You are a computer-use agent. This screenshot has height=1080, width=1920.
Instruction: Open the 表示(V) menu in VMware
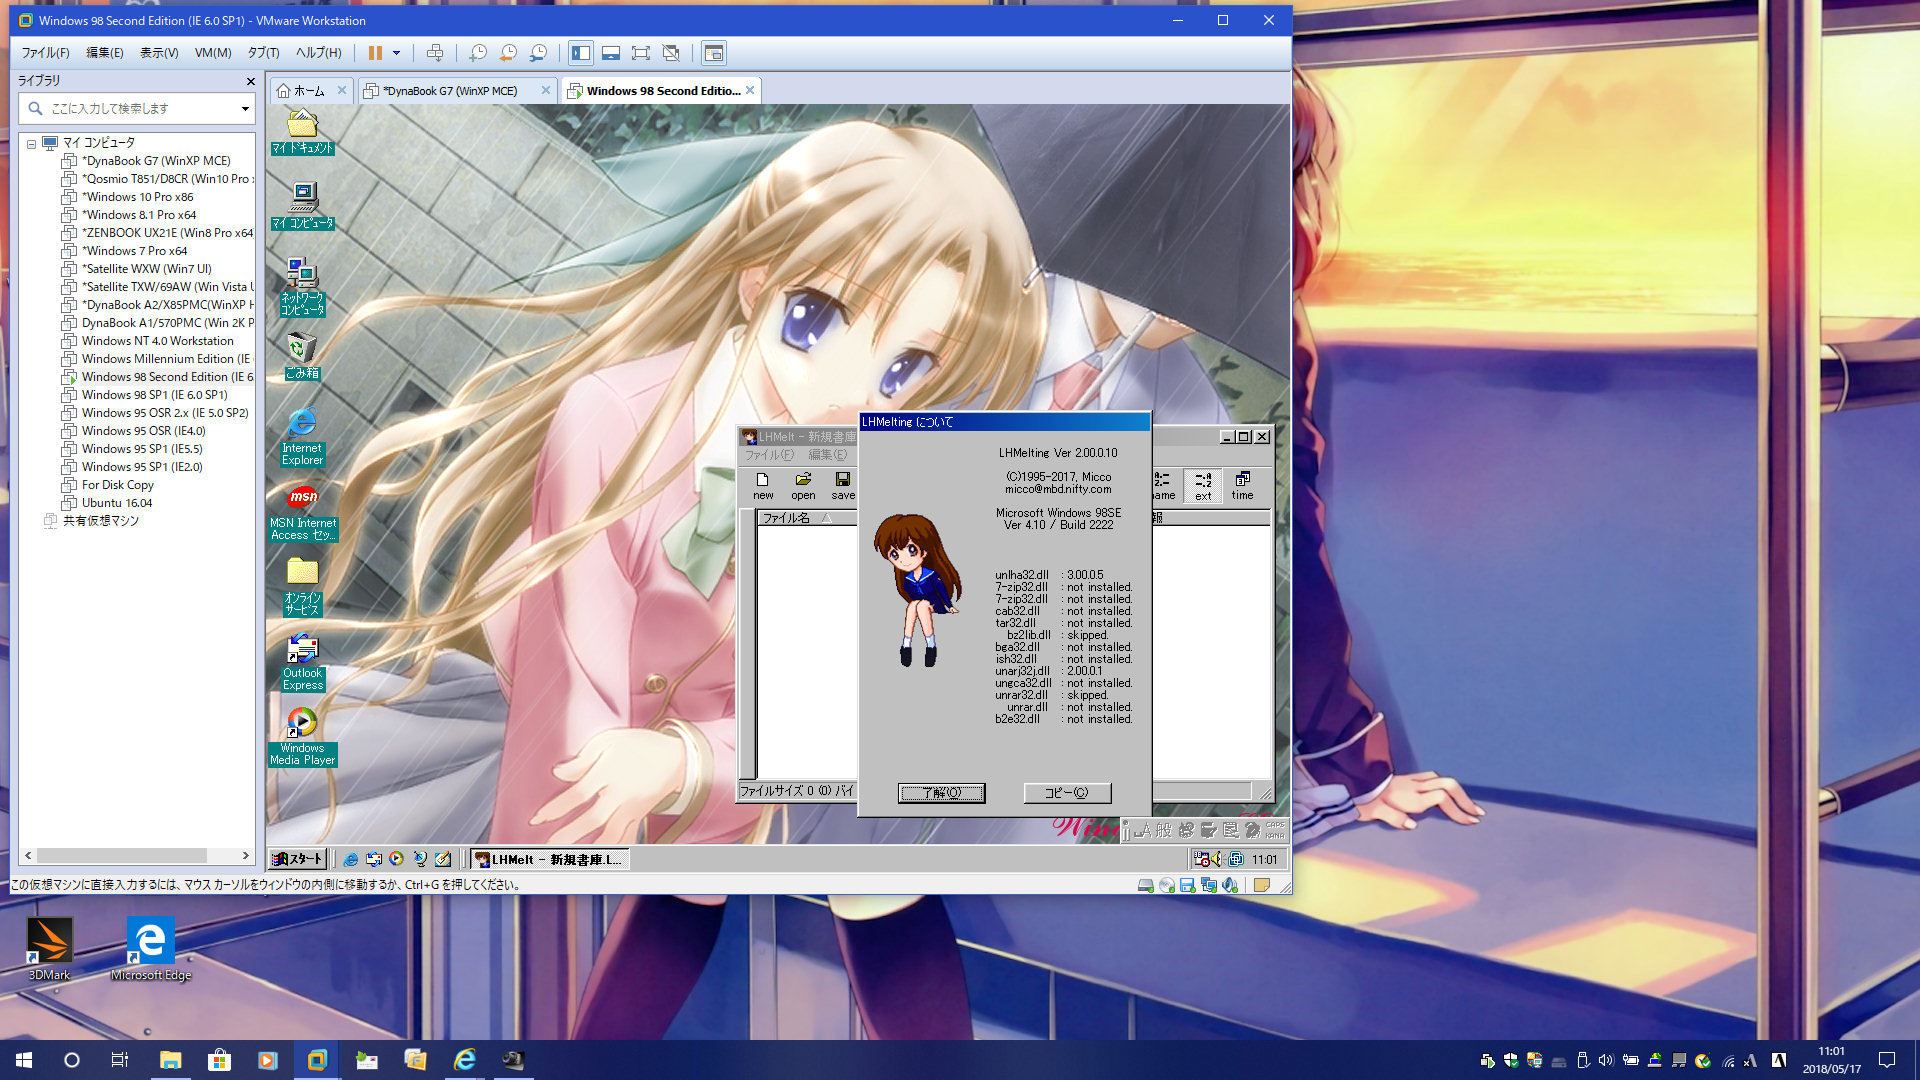pos(159,53)
